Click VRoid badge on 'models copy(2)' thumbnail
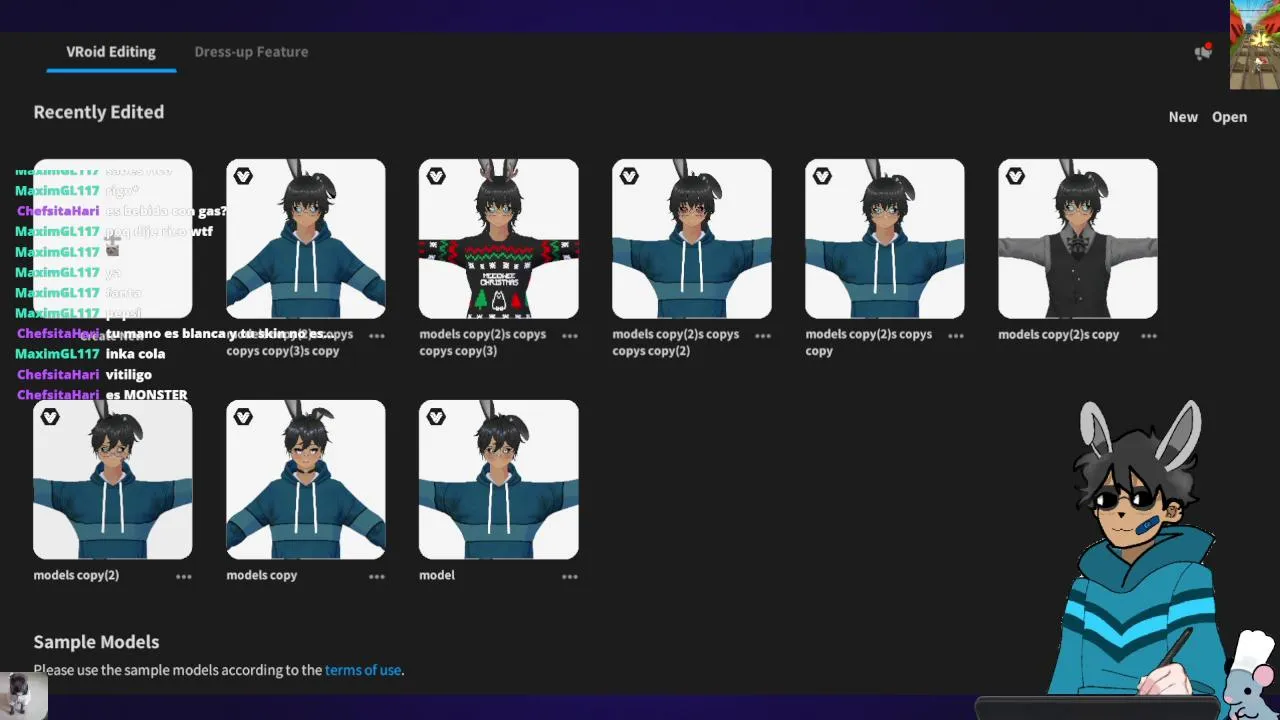This screenshot has width=1280, height=720. coord(50,417)
